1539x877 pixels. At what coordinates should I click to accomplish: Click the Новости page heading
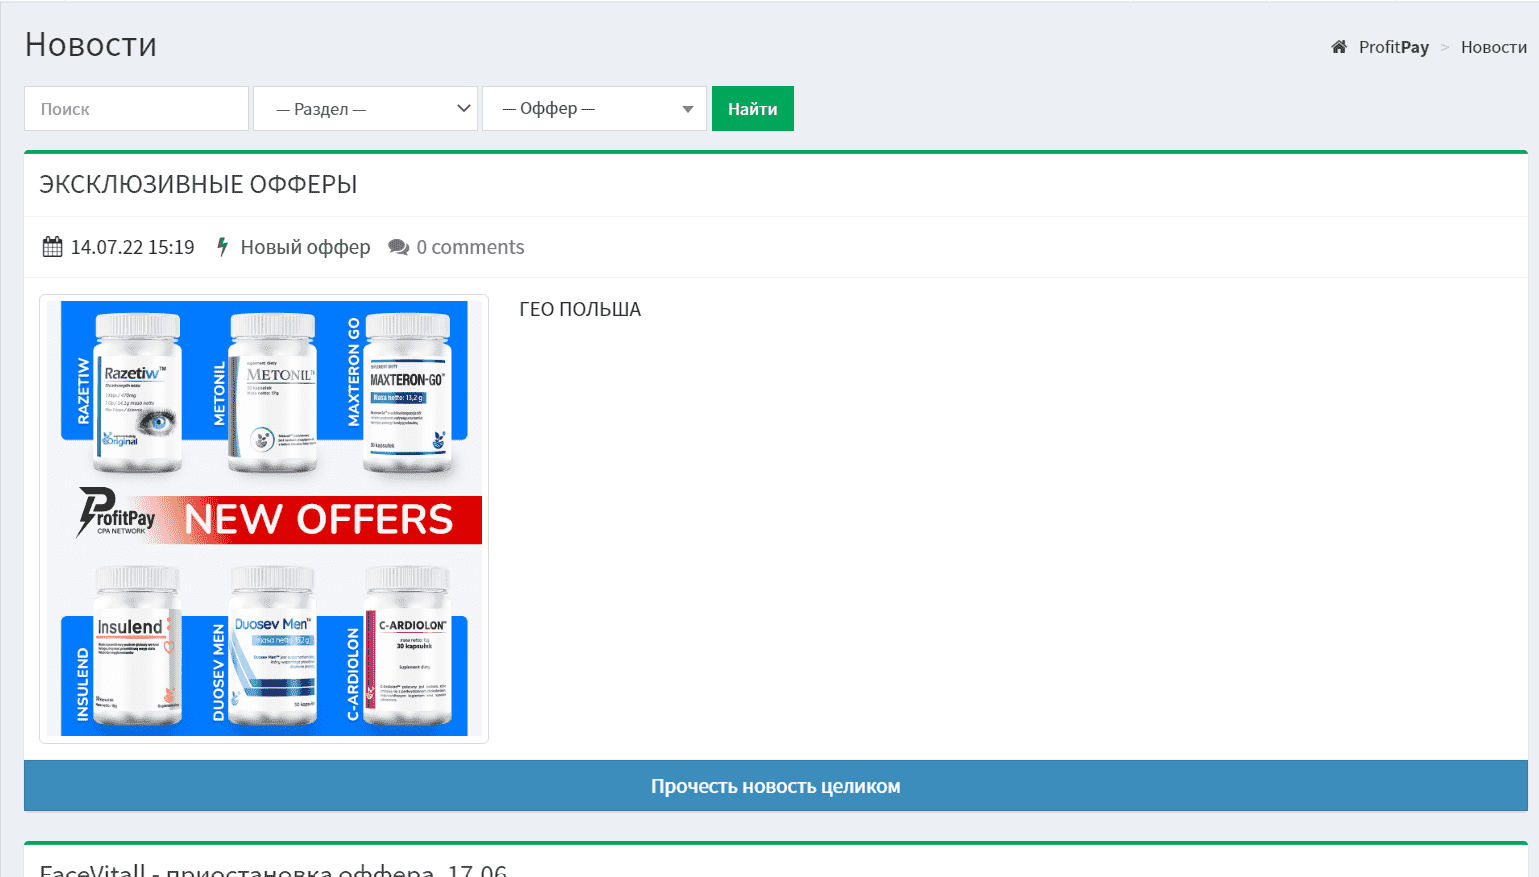91,45
